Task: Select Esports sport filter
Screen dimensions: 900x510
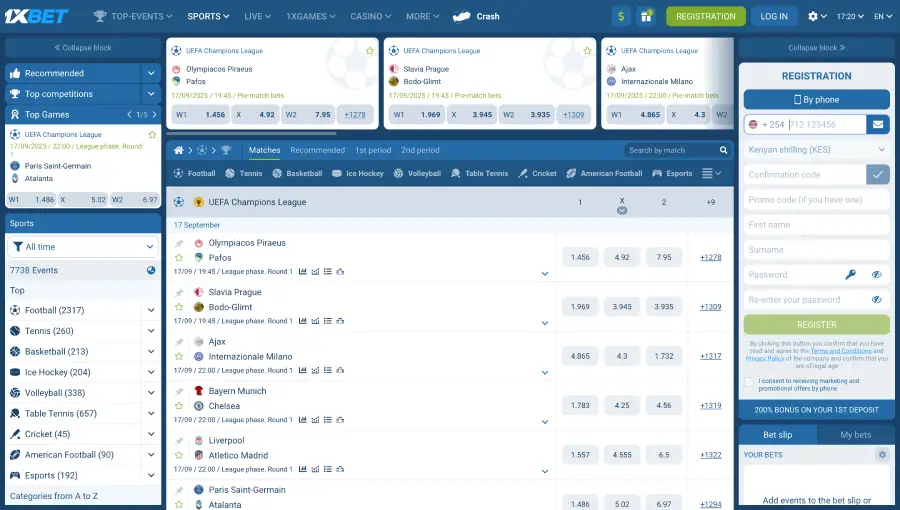Action: tap(672, 173)
